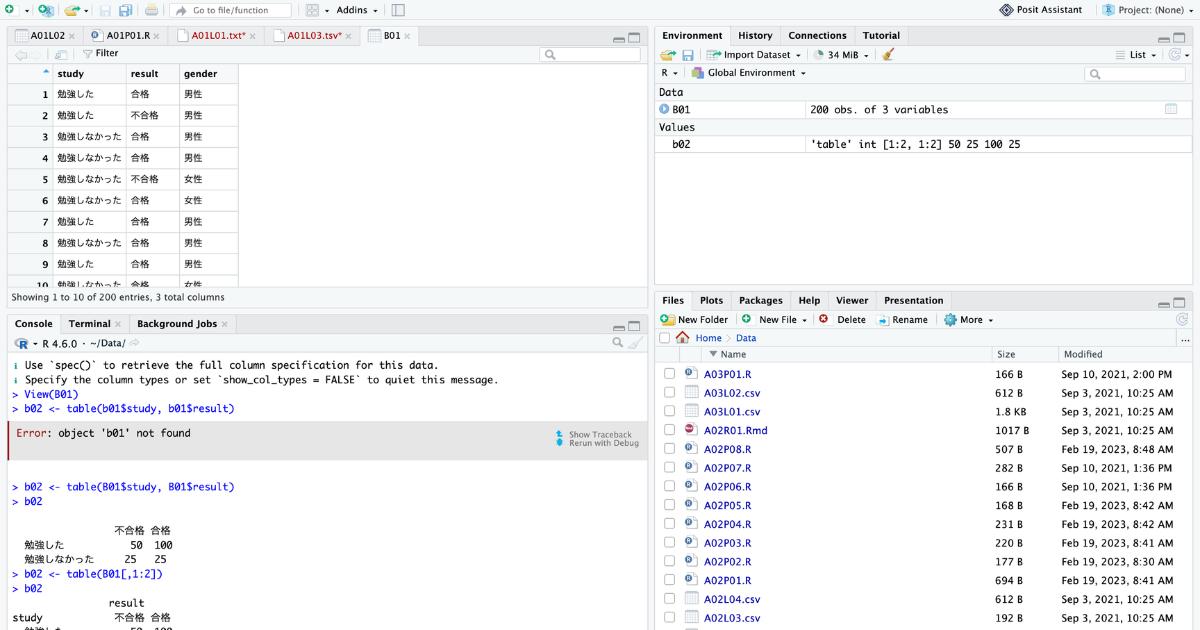Click the Posit Assistant button

[1040, 10]
